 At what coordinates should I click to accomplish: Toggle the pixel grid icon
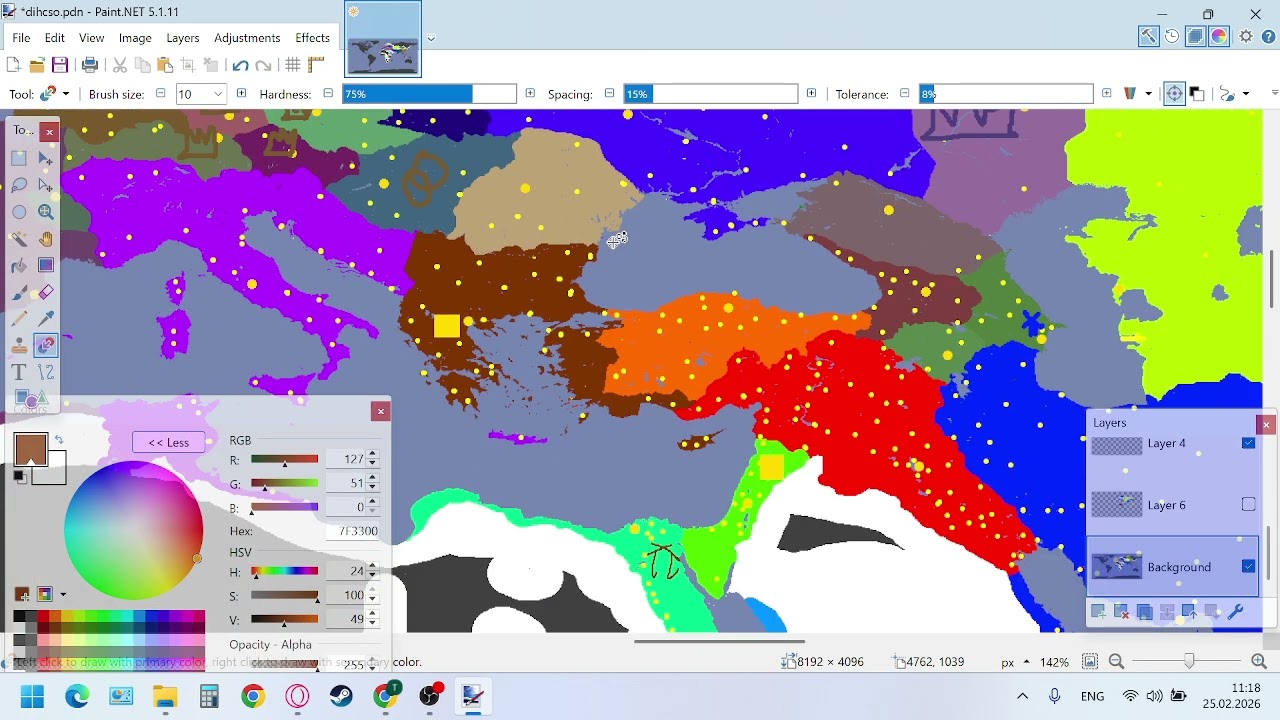[x=293, y=65]
